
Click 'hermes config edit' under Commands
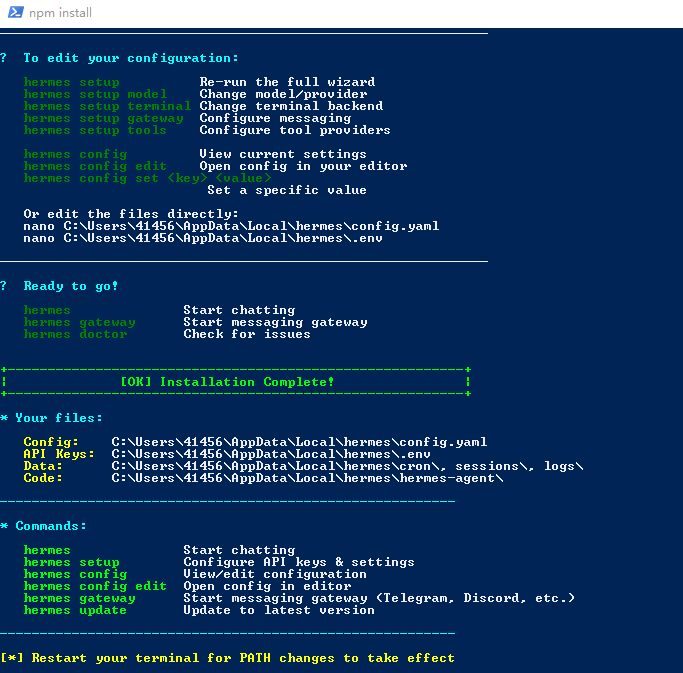pos(95,586)
